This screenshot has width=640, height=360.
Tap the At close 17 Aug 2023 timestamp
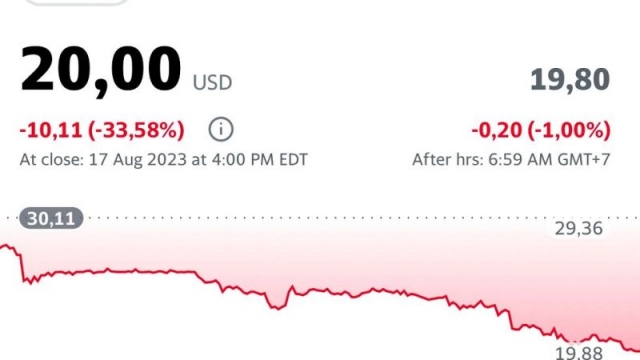[163, 159]
